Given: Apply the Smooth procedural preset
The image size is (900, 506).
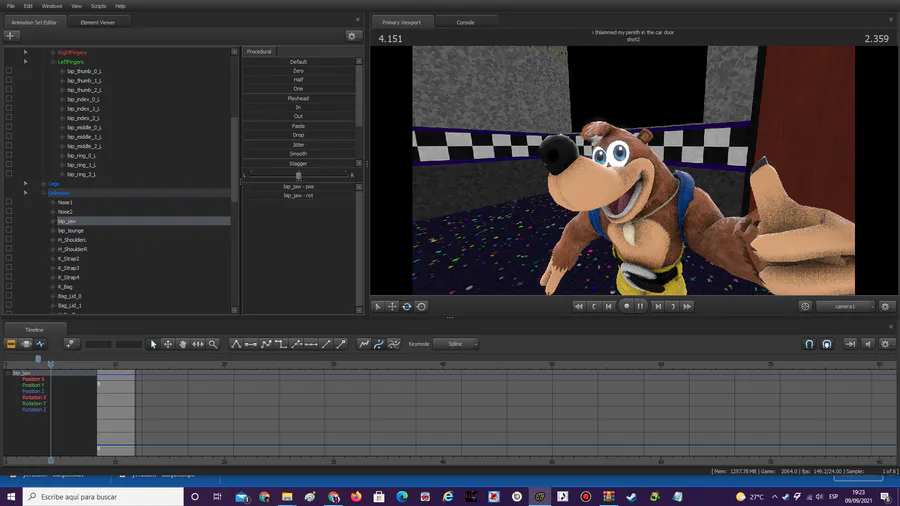Looking at the screenshot, I should click(298, 154).
